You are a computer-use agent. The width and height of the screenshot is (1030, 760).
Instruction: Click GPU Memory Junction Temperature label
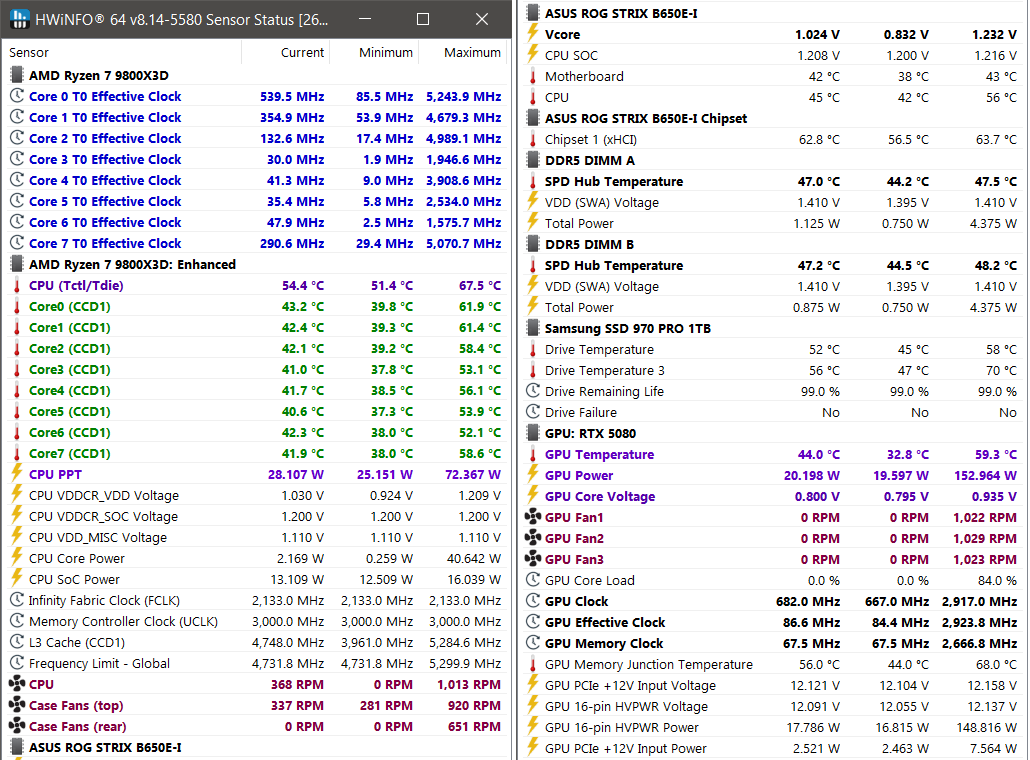(649, 664)
